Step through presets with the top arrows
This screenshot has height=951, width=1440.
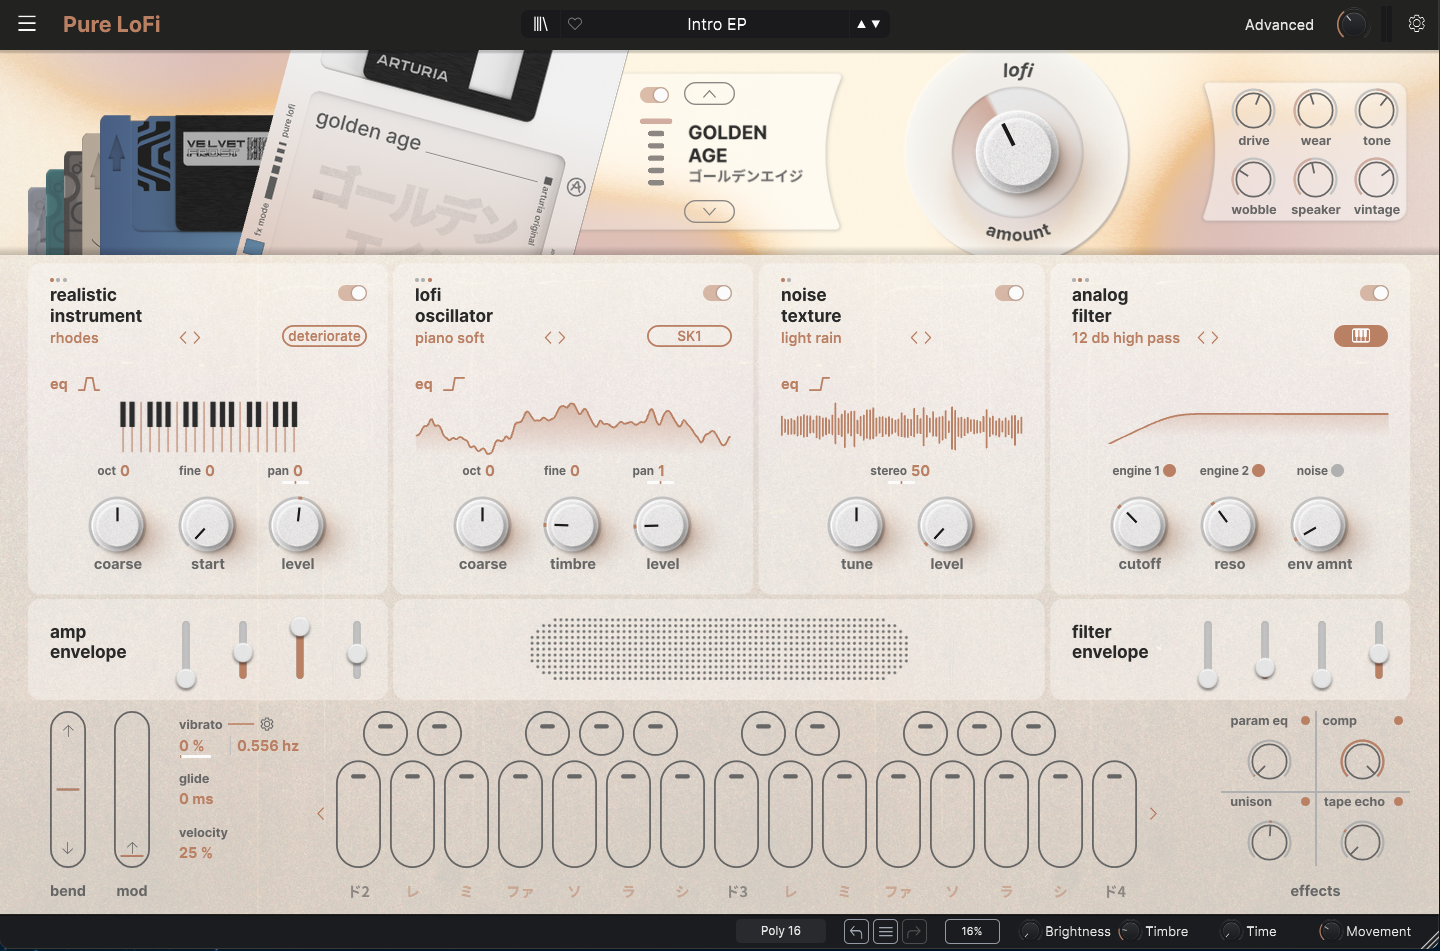click(868, 24)
